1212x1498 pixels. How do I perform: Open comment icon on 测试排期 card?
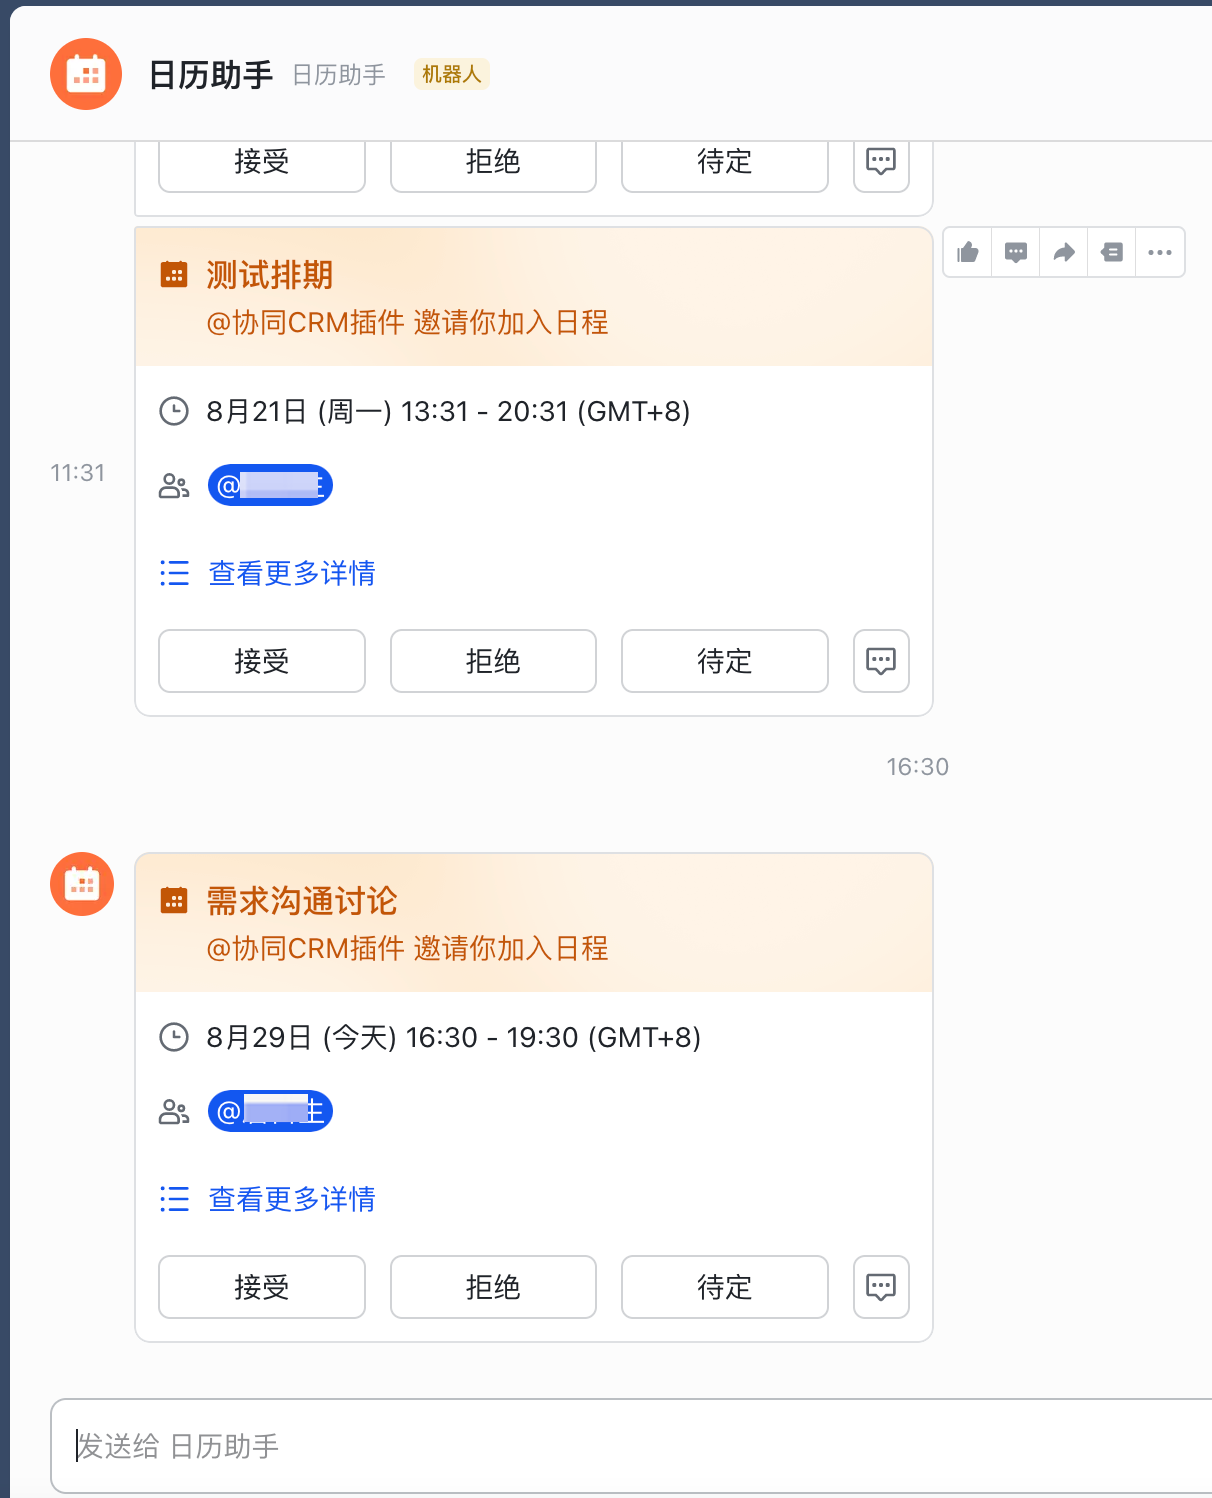[x=881, y=661]
